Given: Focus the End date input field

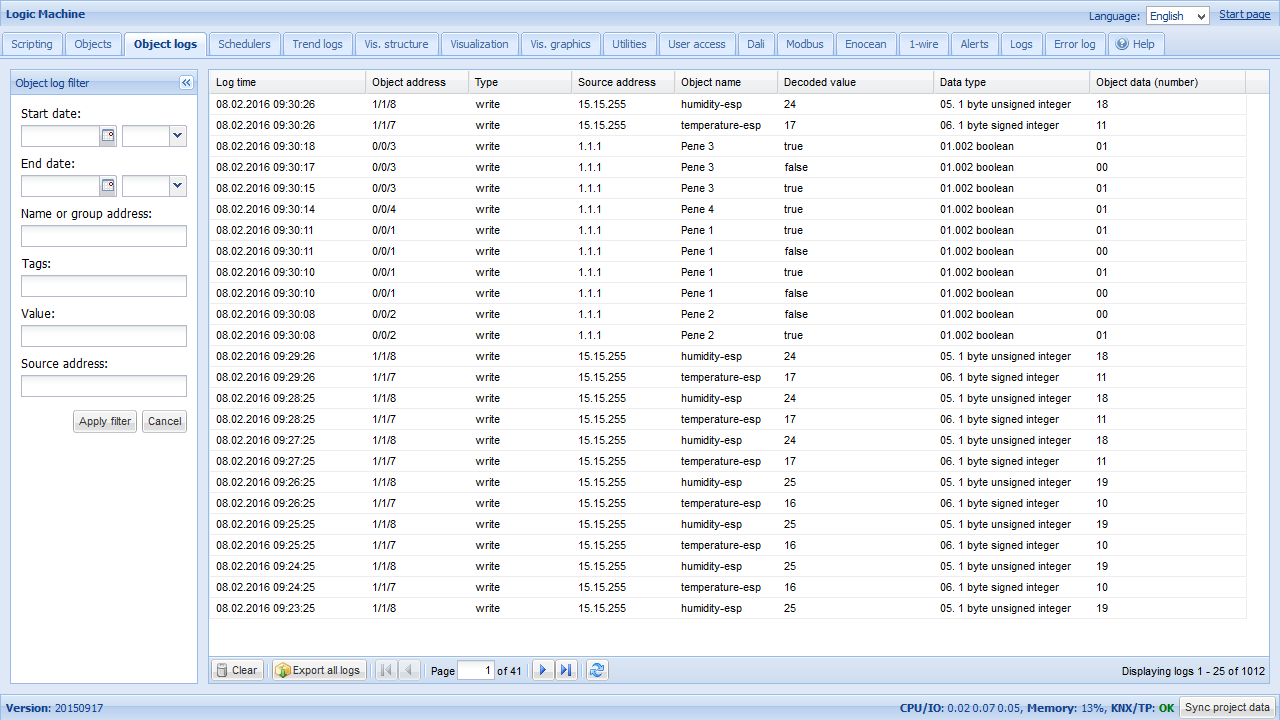Looking at the screenshot, I should [x=61, y=186].
